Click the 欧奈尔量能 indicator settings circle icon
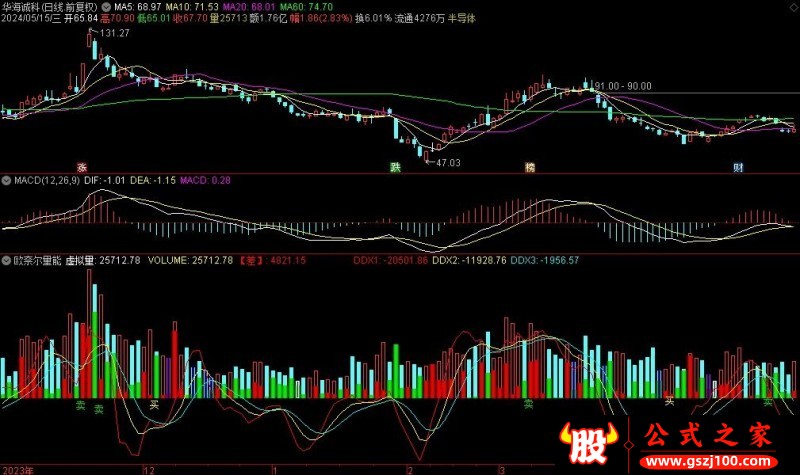This screenshot has height=475, width=800. pyautogui.click(x=6, y=260)
